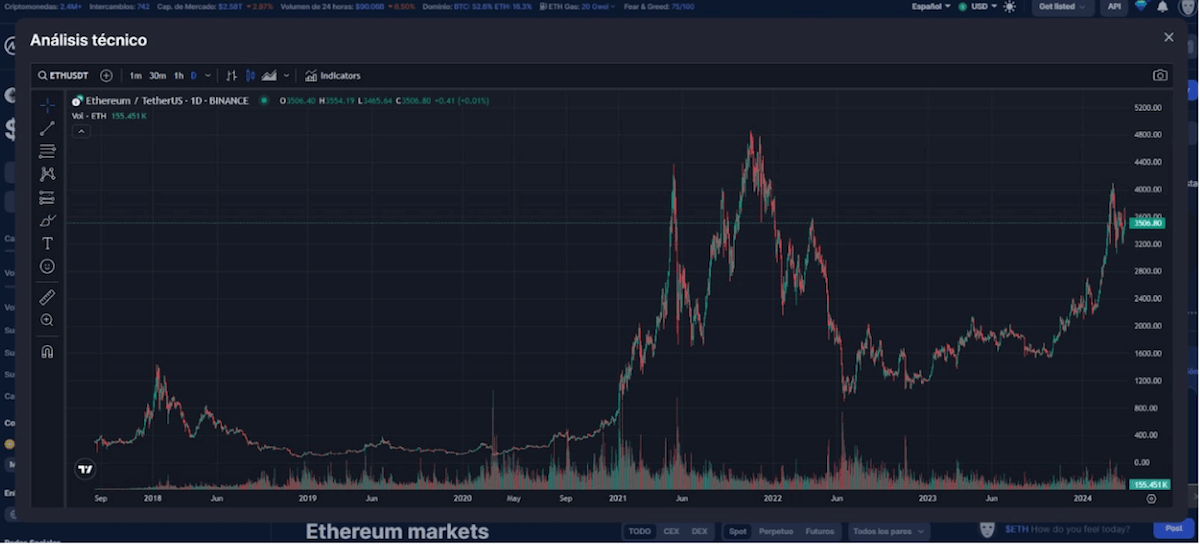Click the 3506.80 current price label
The width and height of the screenshot is (1200, 544).
1147,223
